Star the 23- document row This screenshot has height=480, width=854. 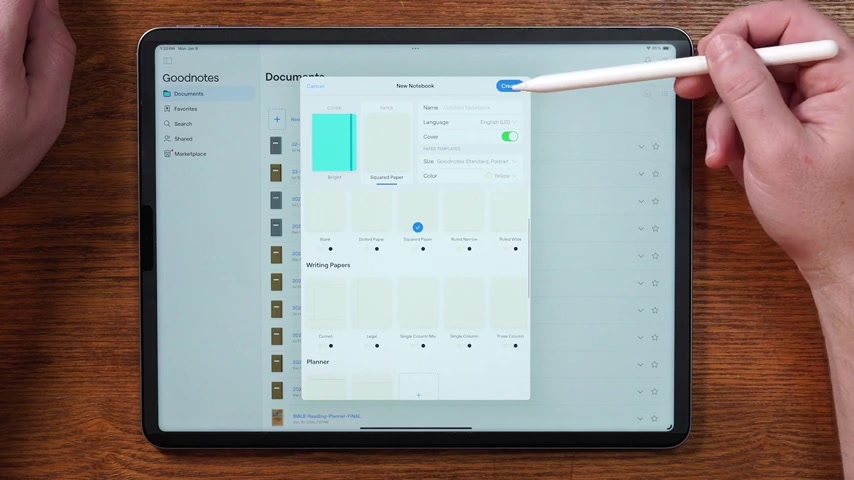656,173
